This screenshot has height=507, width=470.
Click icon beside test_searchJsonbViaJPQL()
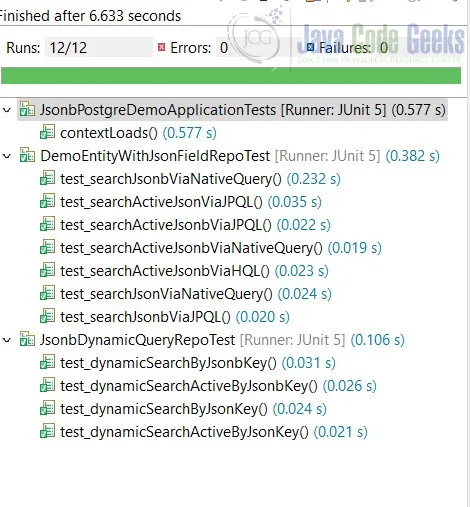[47, 316]
